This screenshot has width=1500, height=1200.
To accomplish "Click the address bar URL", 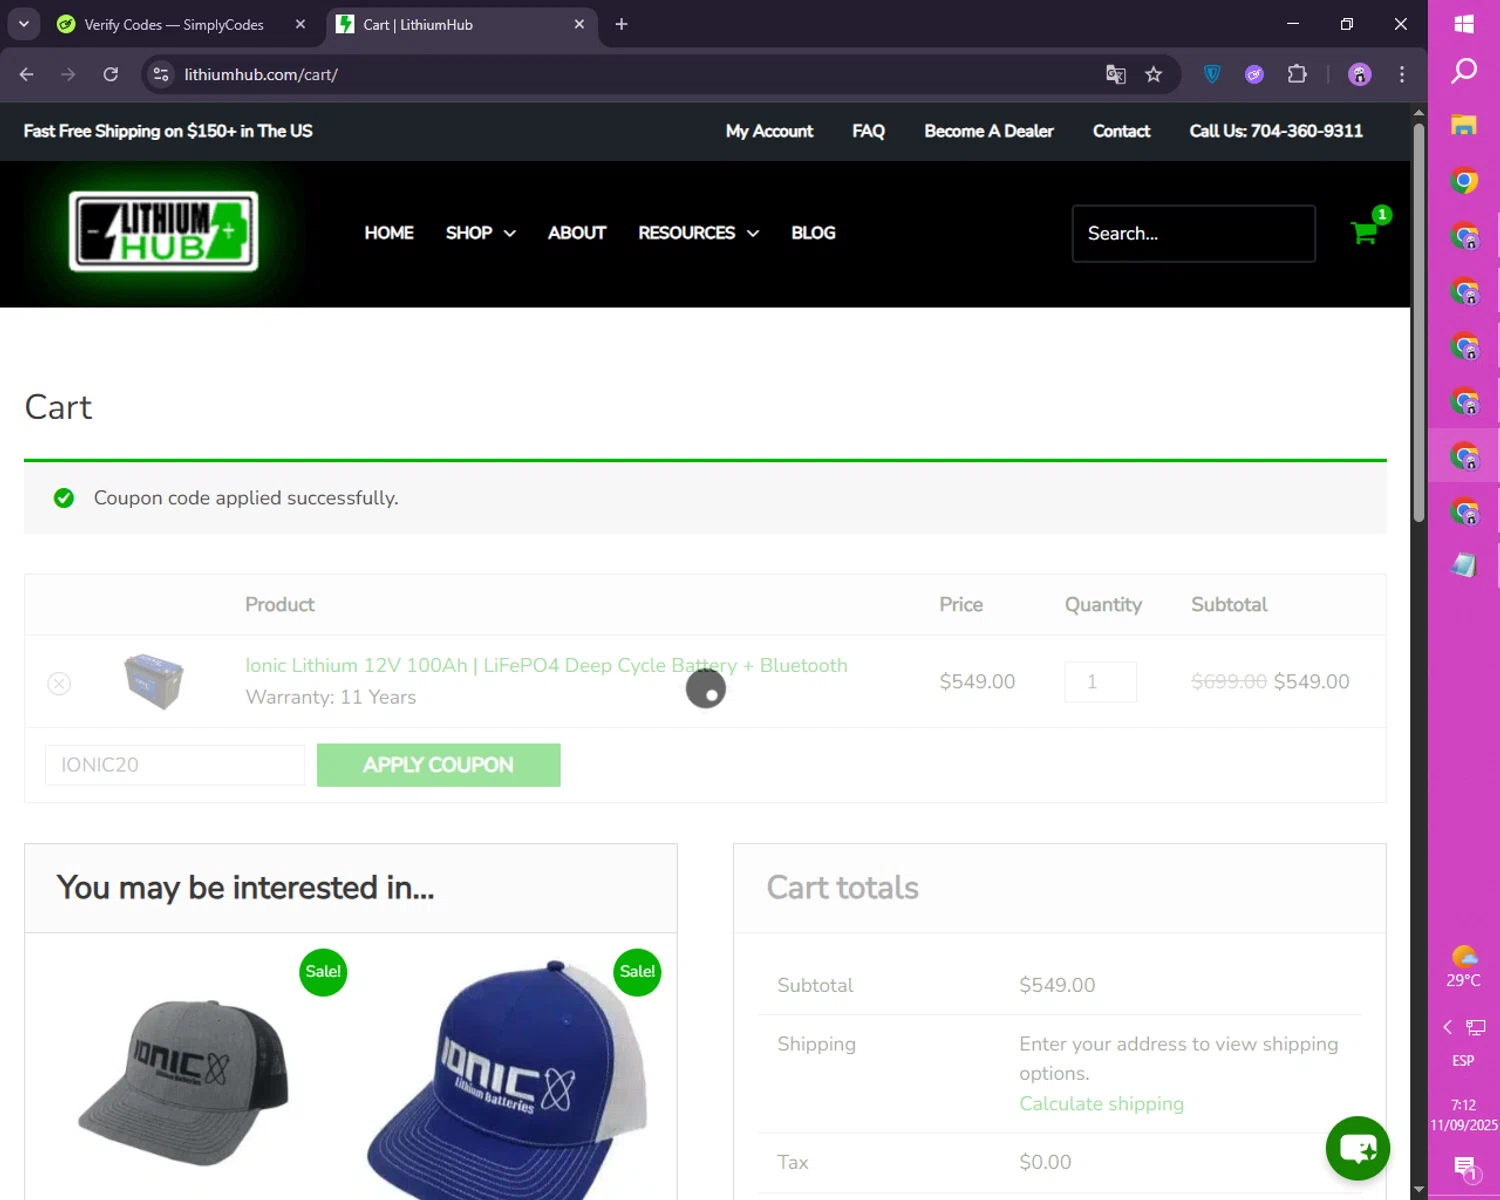I will click(261, 74).
